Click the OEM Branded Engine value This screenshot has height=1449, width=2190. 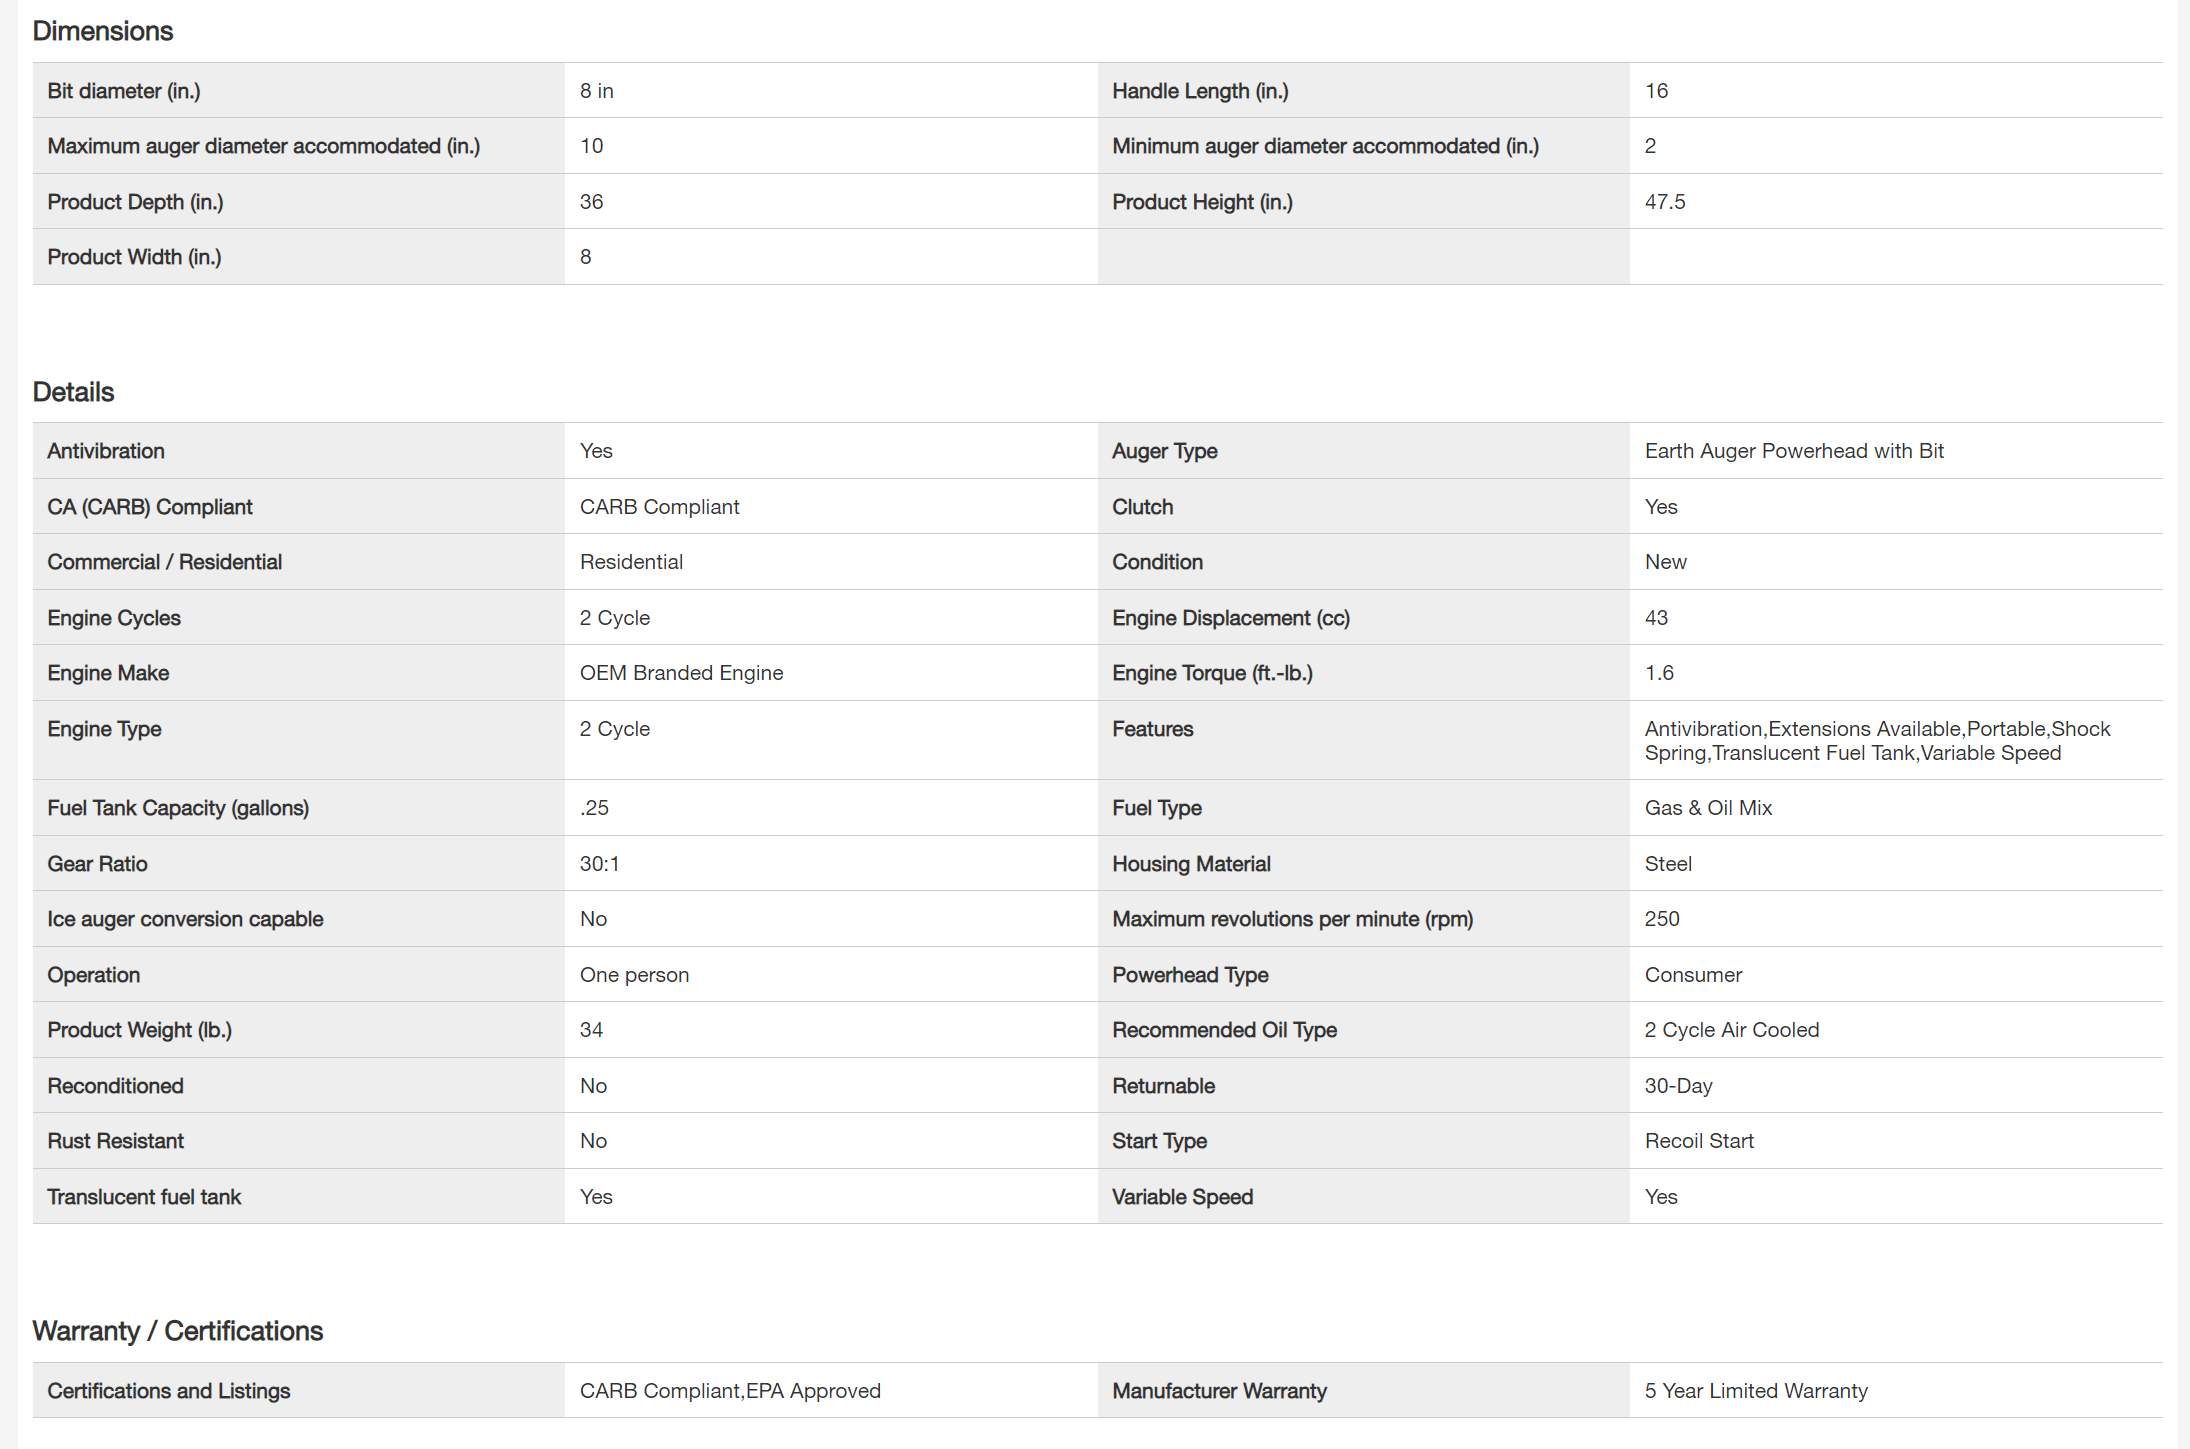click(x=681, y=673)
